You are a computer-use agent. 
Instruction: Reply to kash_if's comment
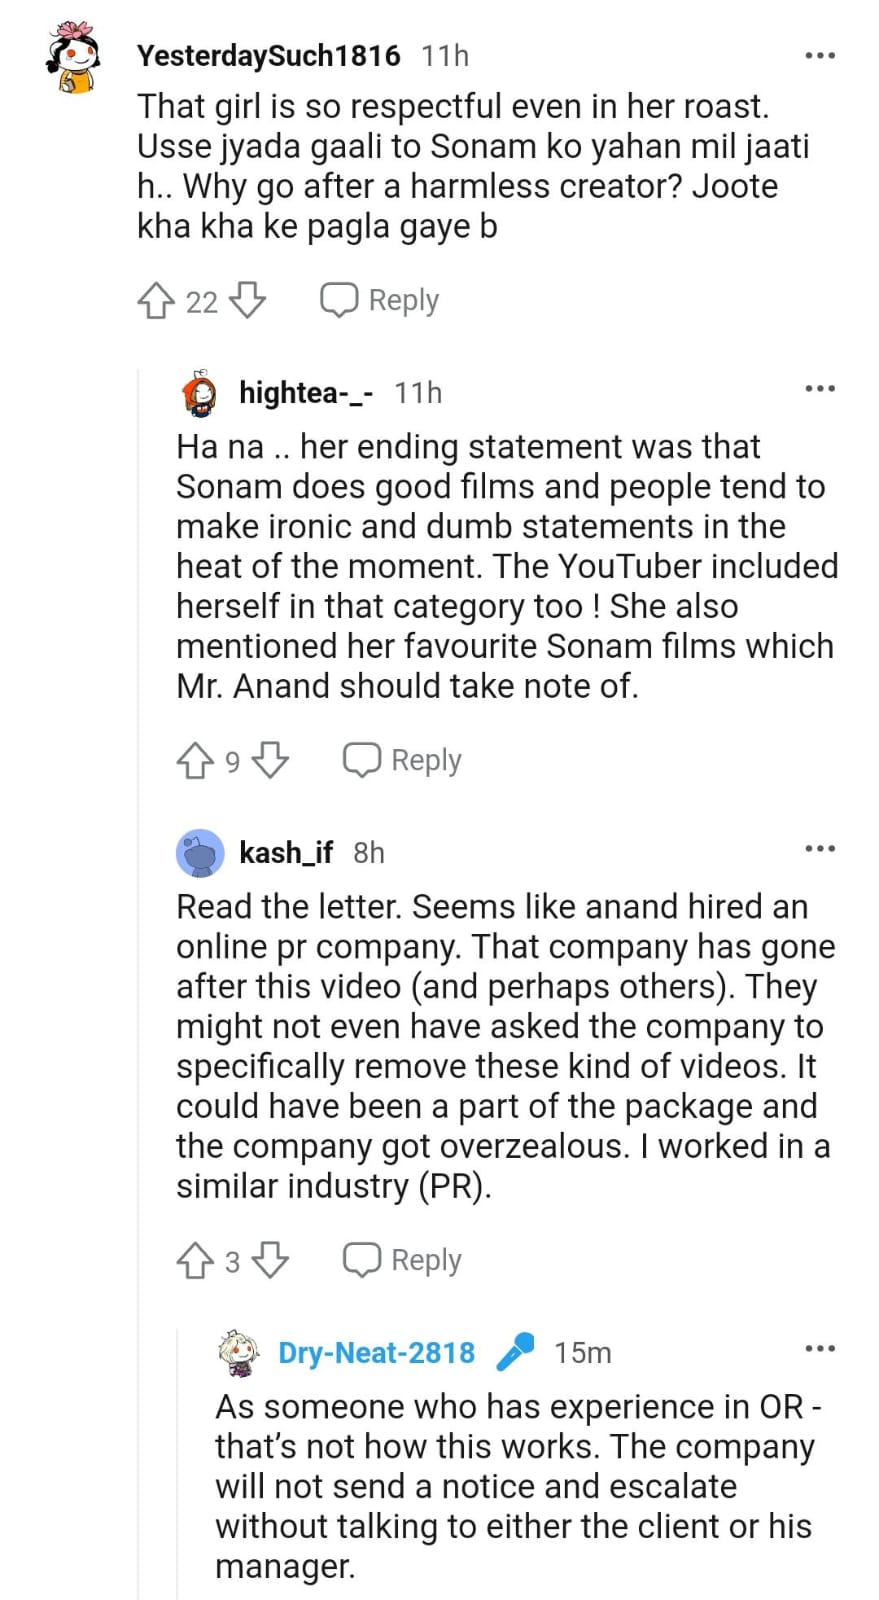(402, 1261)
